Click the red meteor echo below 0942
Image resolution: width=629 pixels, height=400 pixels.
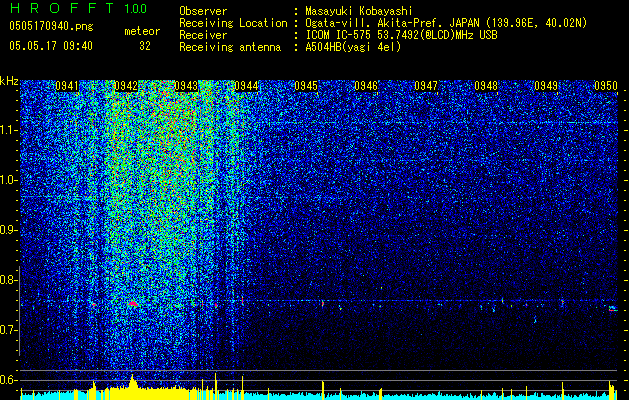[x=133, y=305]
